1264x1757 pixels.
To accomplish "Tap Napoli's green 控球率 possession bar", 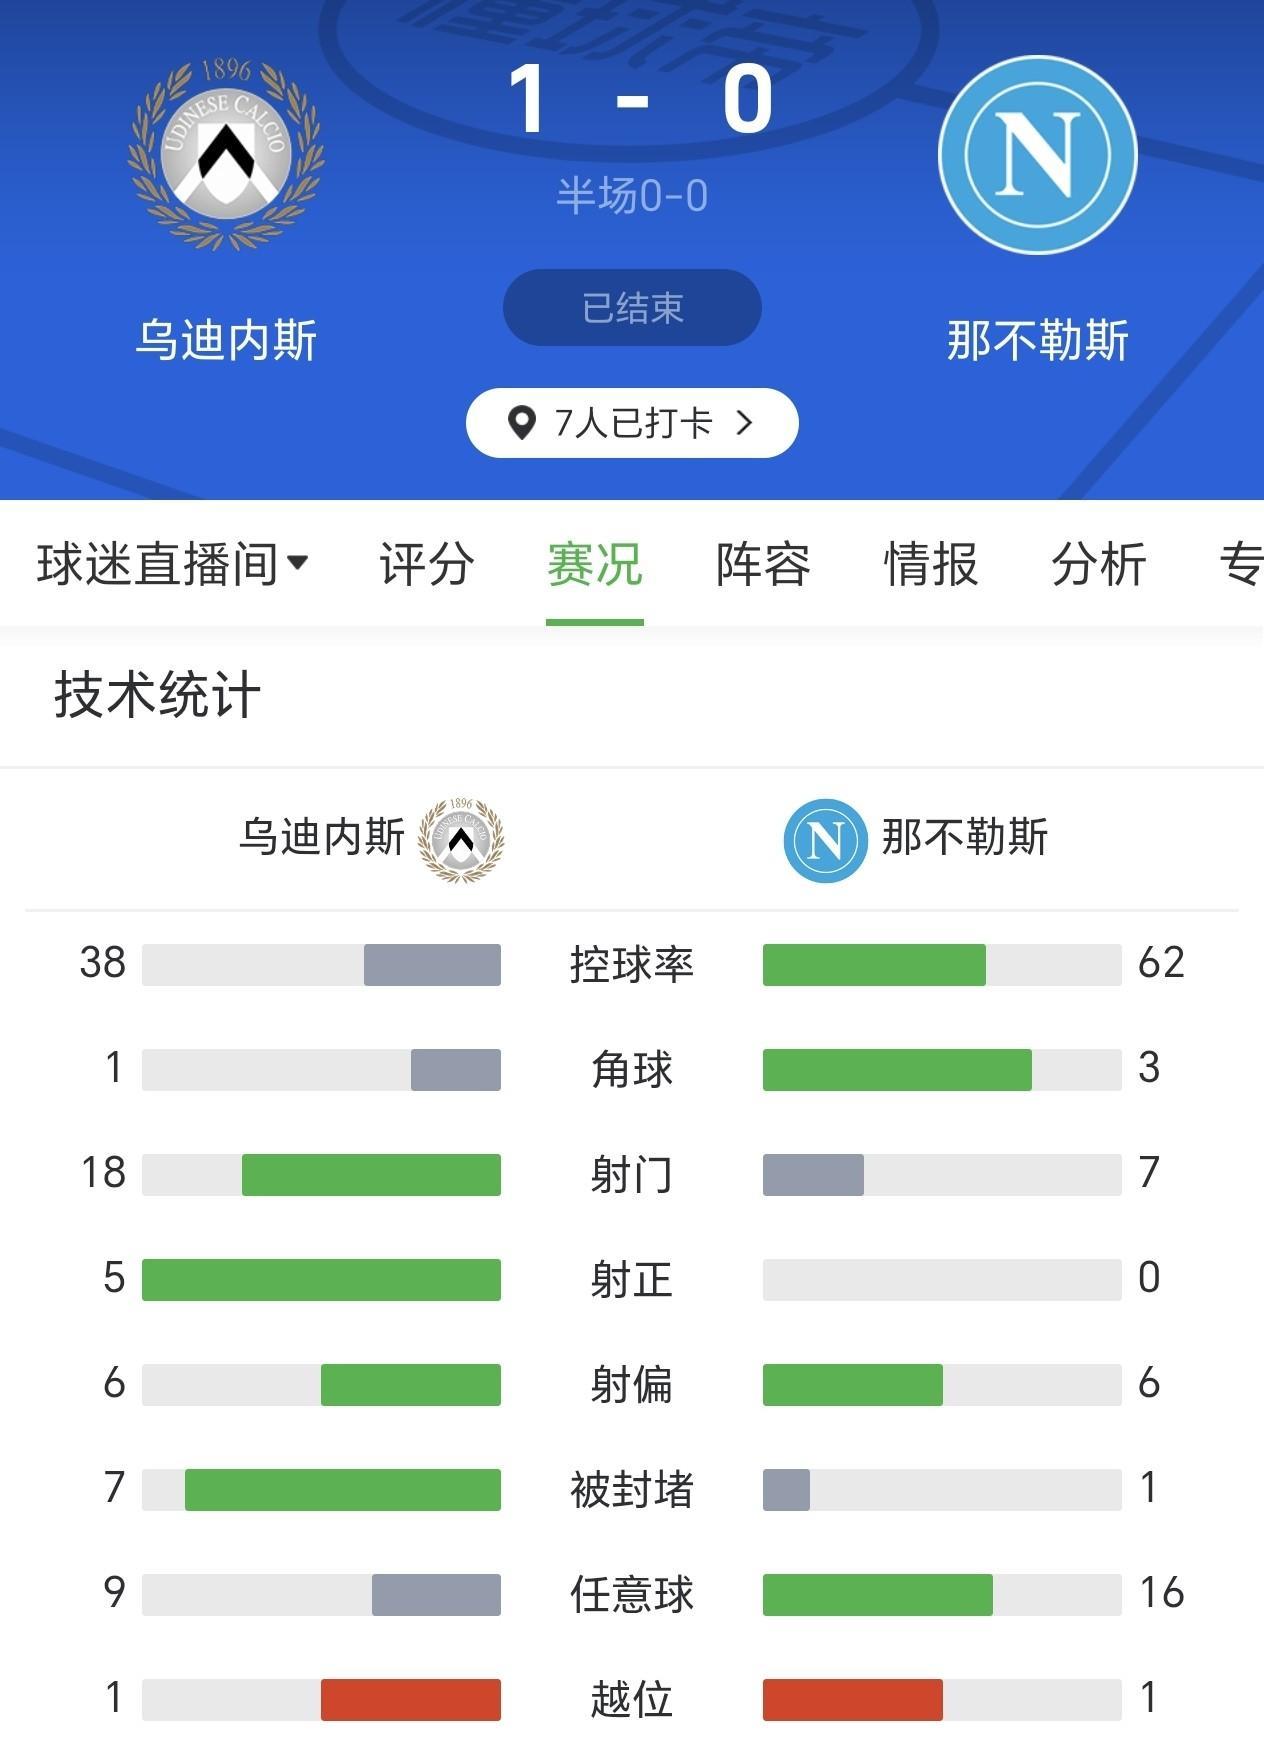I will point(874,965).
